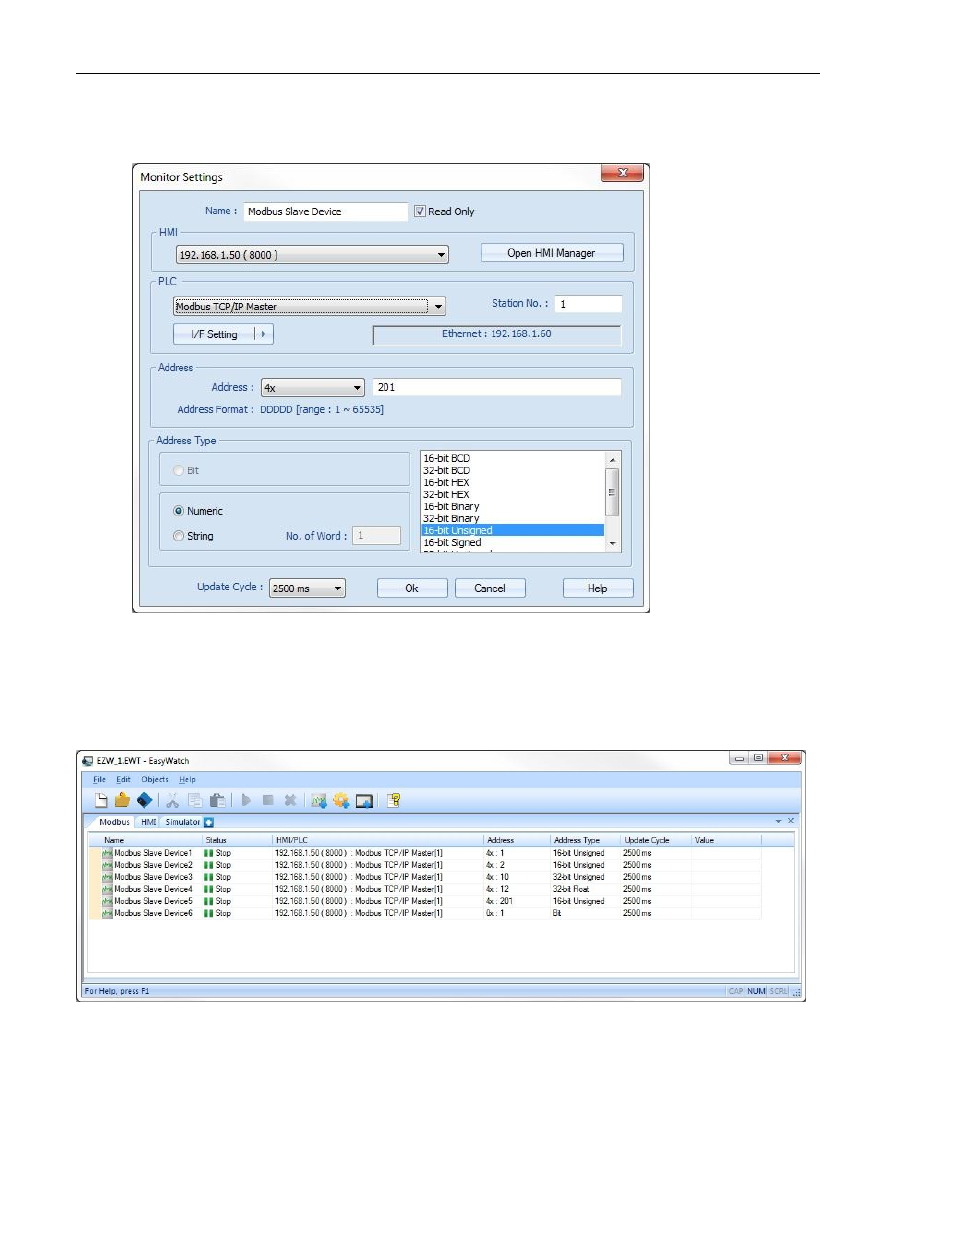Click the Address Type column header
Image resolution: width=954 pixels, height=1235 pixels.
585,840
